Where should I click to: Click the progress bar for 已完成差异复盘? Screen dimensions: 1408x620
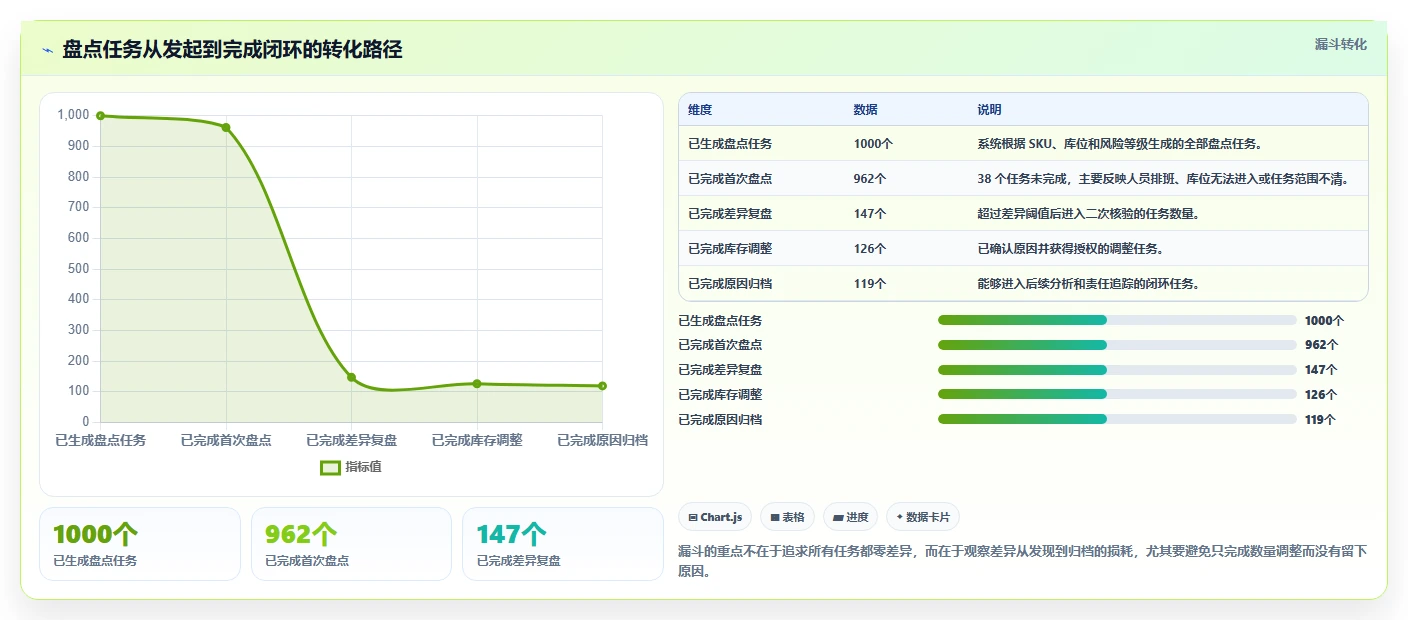(x=1117, y=370)
